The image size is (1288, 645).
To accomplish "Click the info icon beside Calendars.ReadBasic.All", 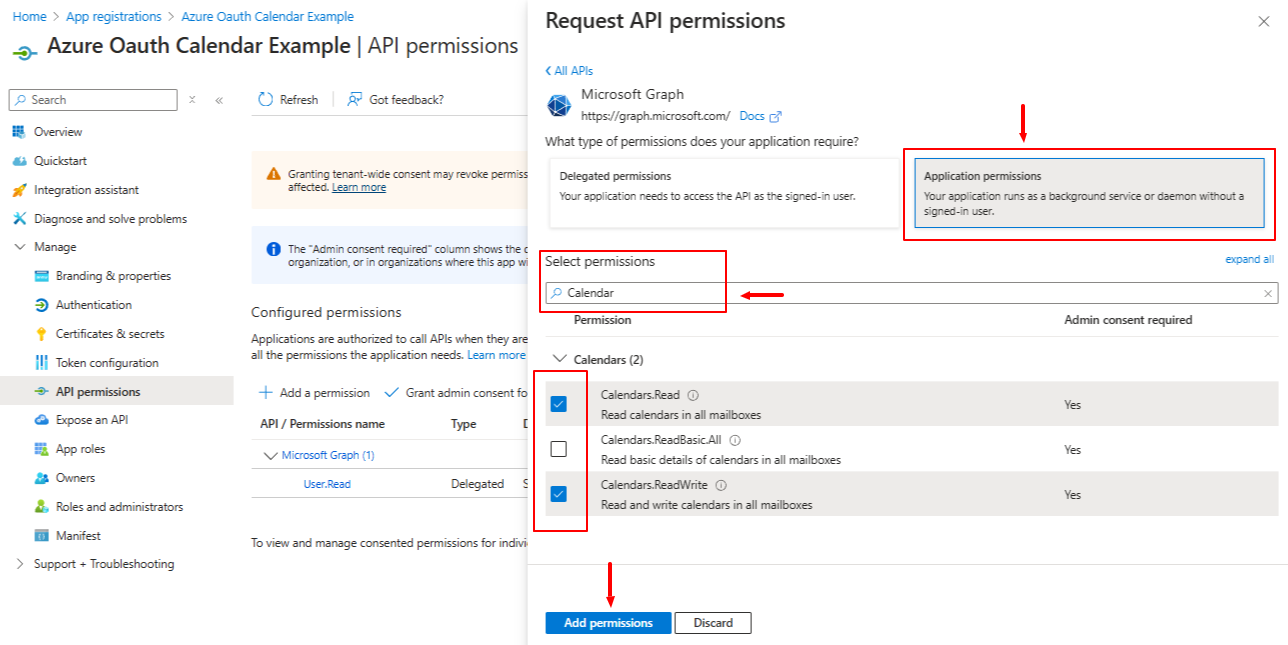I will (x=735, y=440).
